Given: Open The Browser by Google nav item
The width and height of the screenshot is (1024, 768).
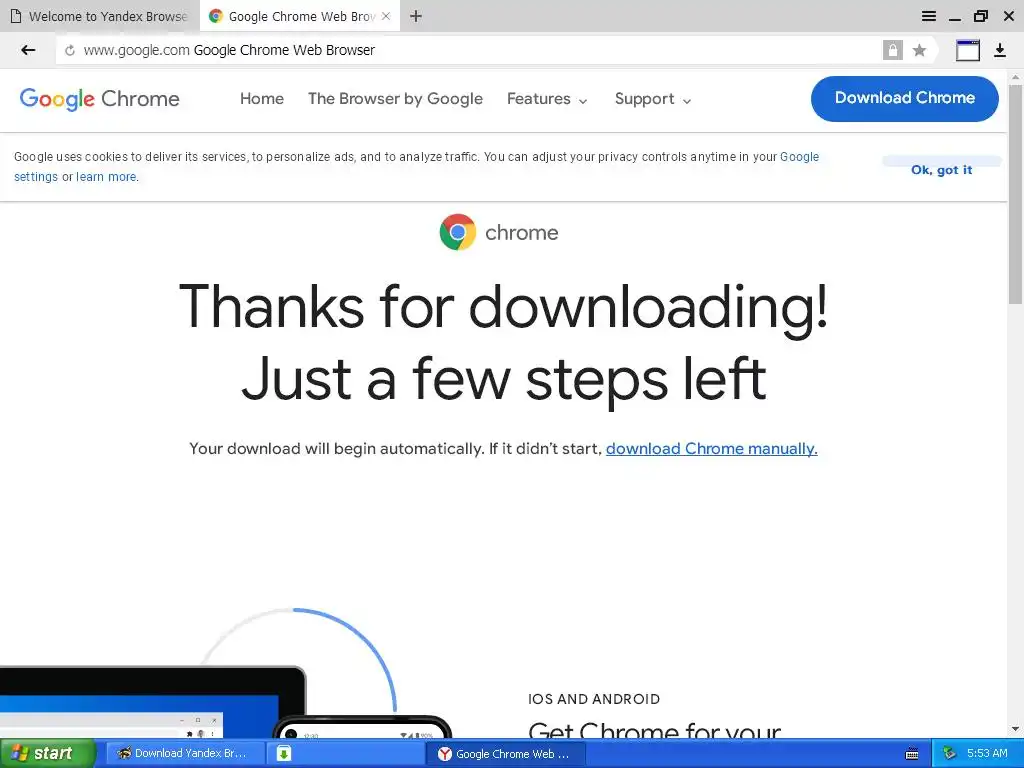Looking at the screenshot, I should 395,99.
